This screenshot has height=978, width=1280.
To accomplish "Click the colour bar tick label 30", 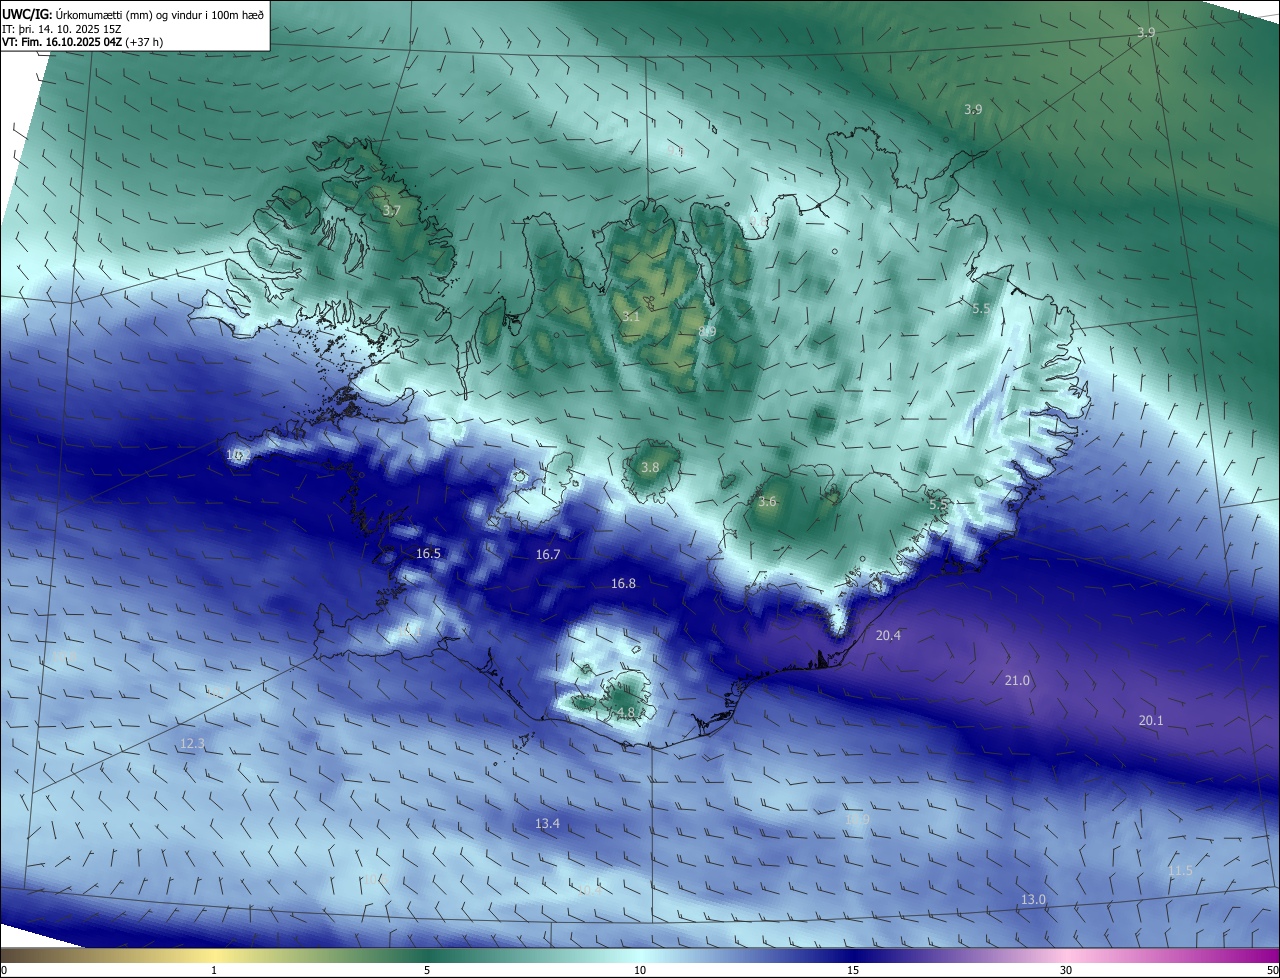I will tap(1066, 970).
